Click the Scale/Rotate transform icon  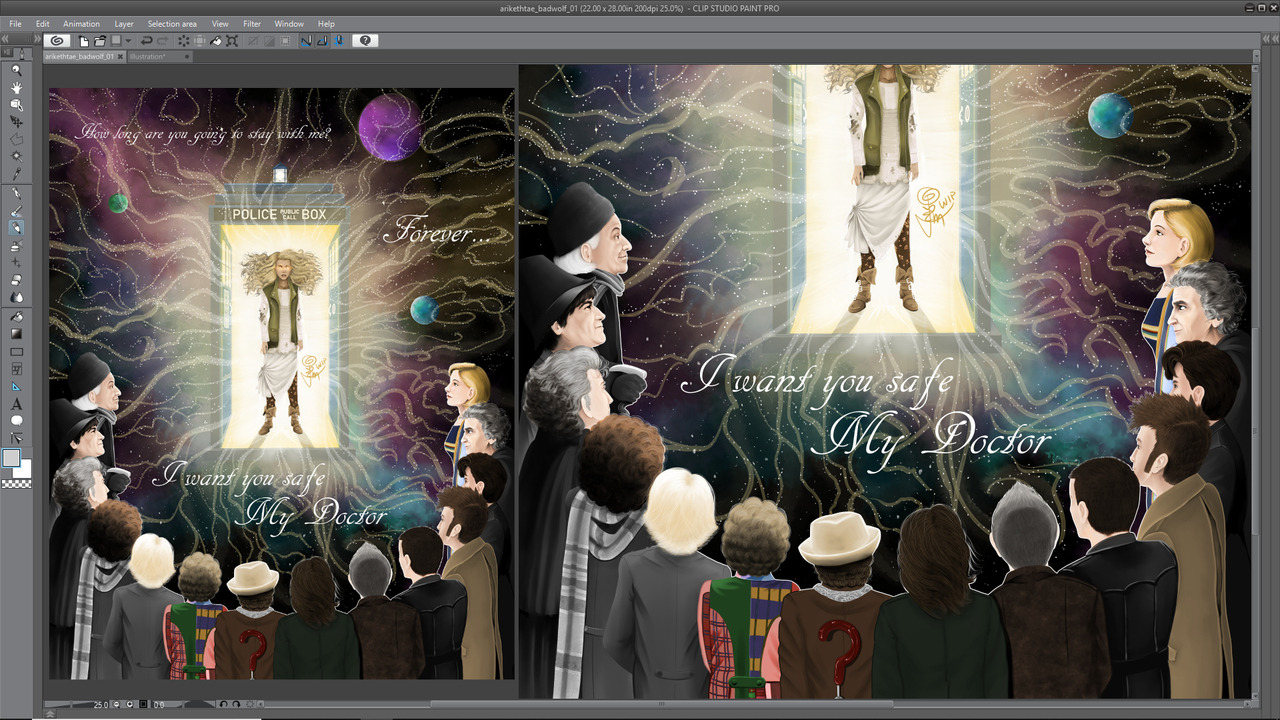[x=231, y=41]
